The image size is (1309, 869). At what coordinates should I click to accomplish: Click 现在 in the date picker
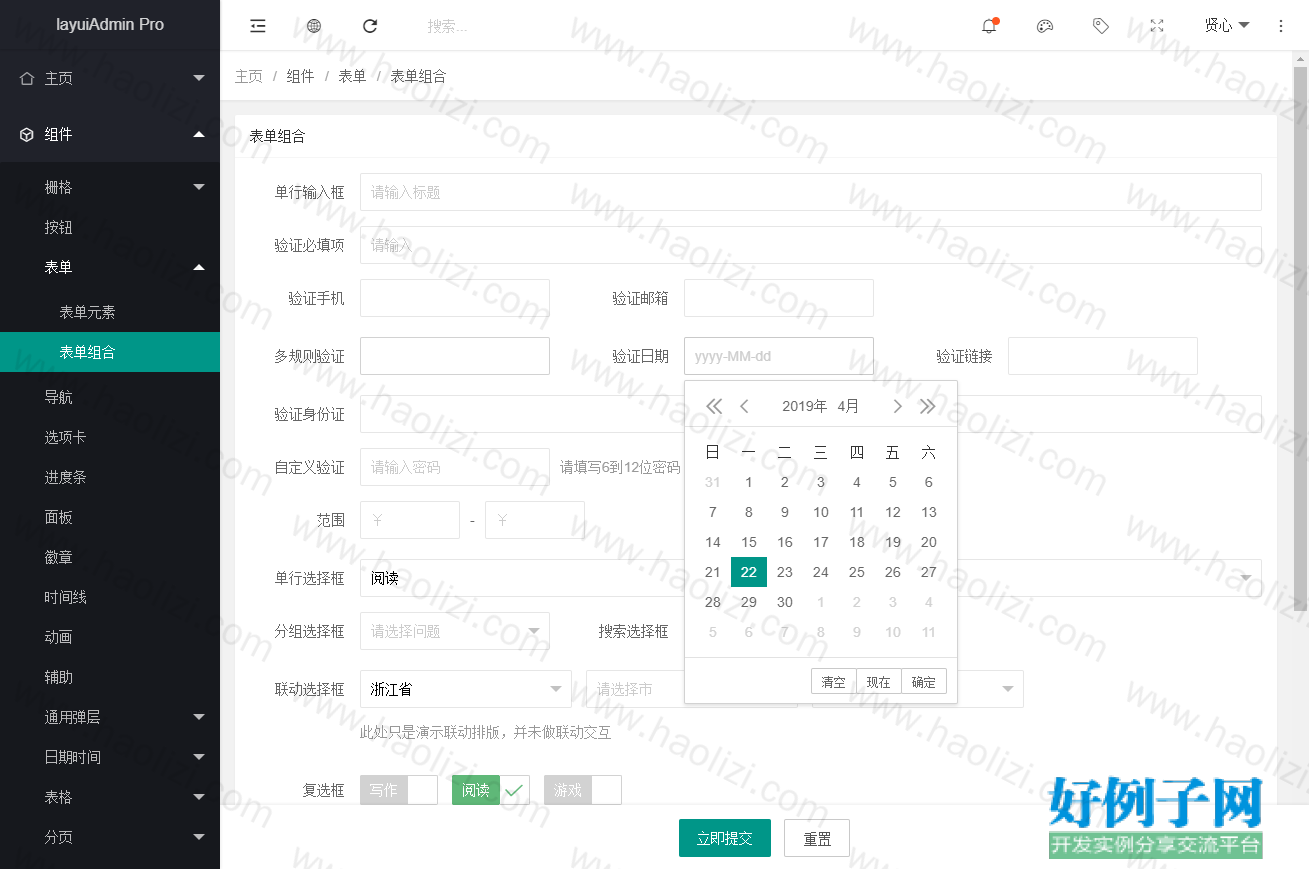click(x=879, y=682)
